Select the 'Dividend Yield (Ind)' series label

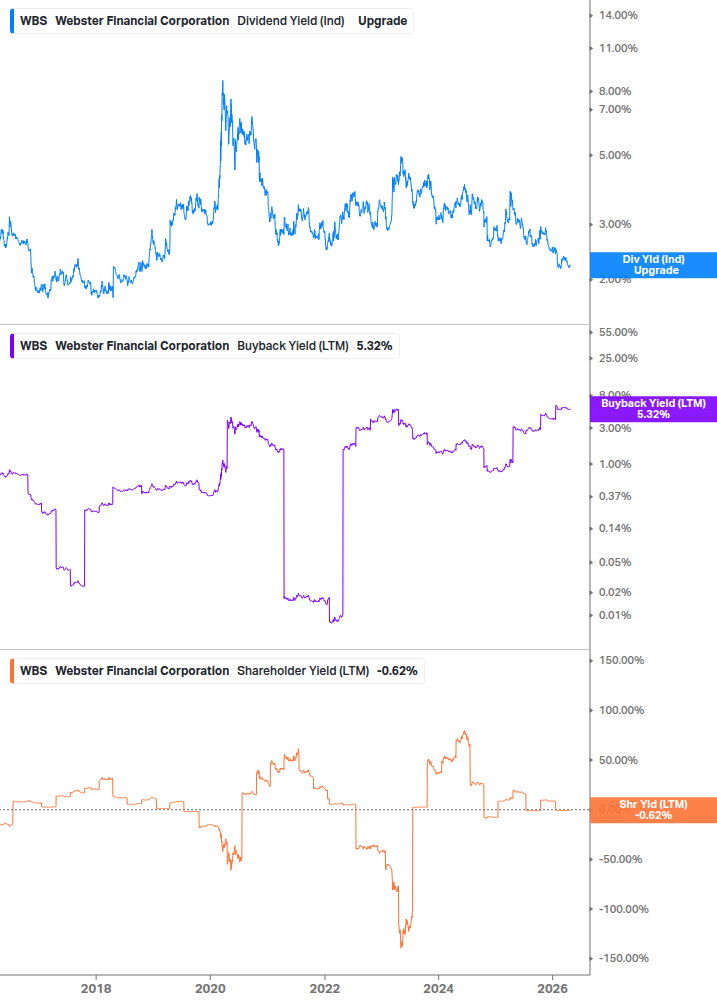[x=293, y=20]
